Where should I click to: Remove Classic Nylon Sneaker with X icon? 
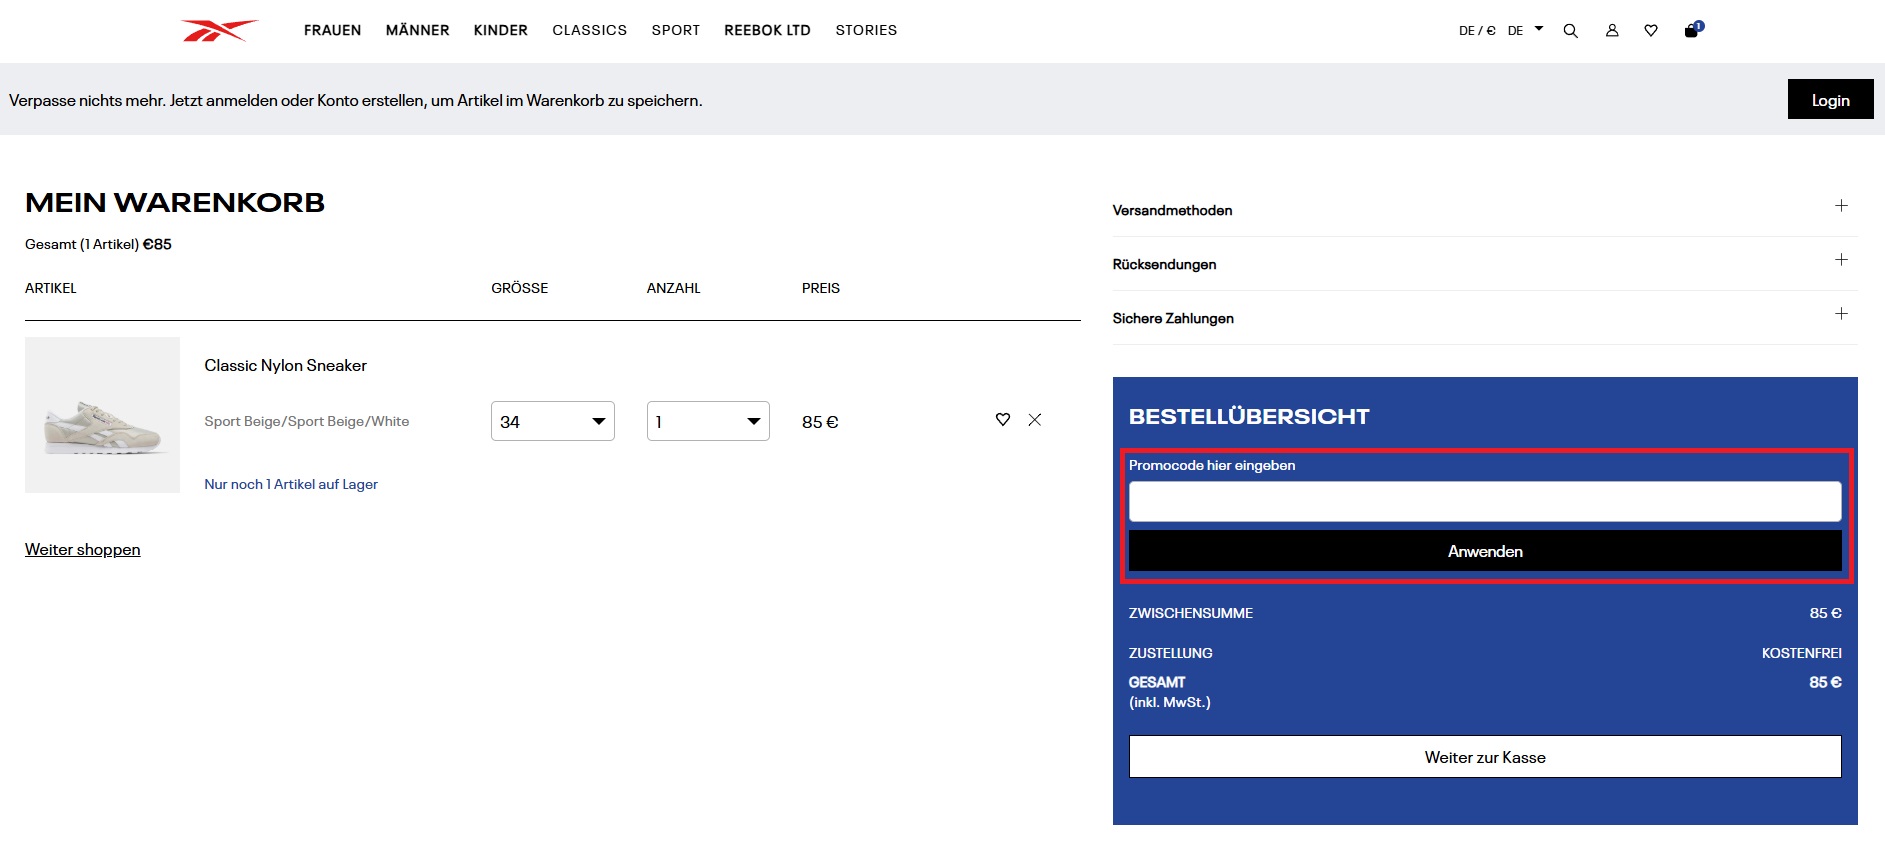(1035, 420)
